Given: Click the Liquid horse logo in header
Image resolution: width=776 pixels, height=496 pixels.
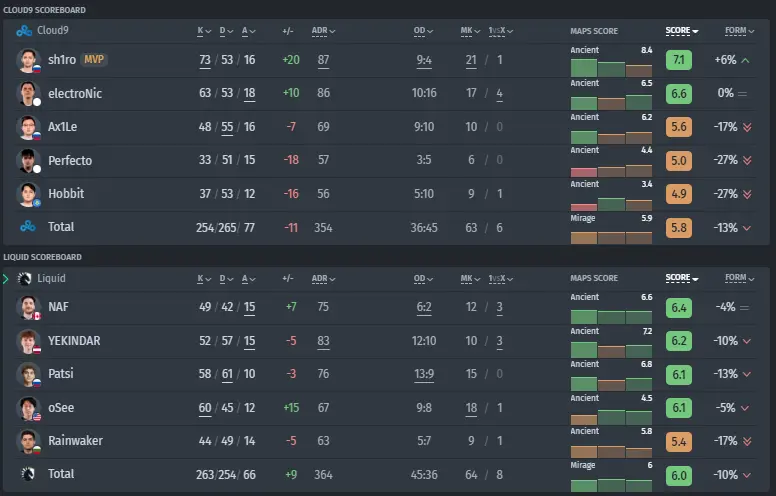Looking at the screenshot, I should coord(24,279).
